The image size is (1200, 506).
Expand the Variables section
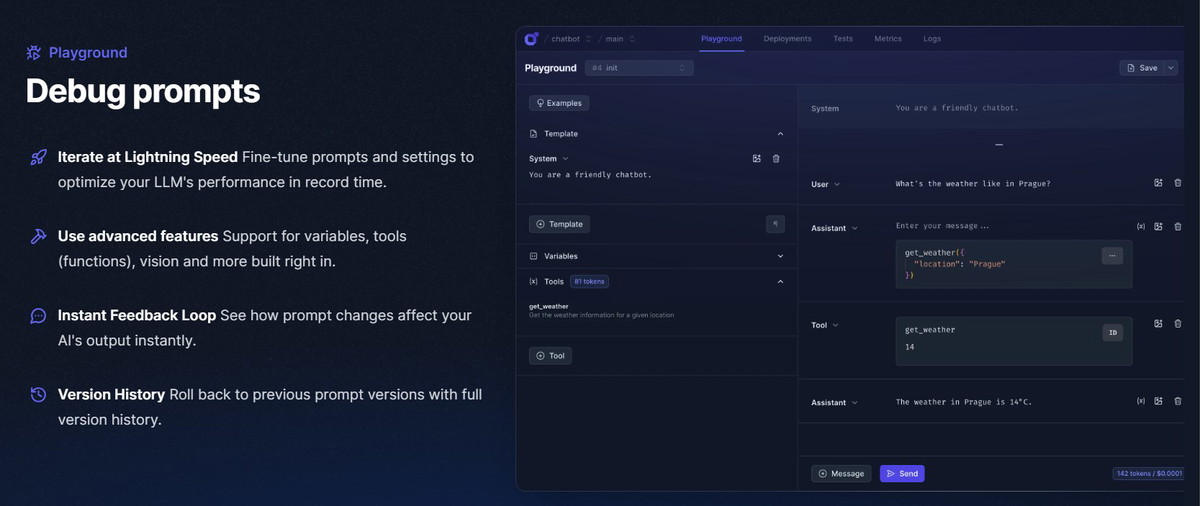[x=780, y=256]
